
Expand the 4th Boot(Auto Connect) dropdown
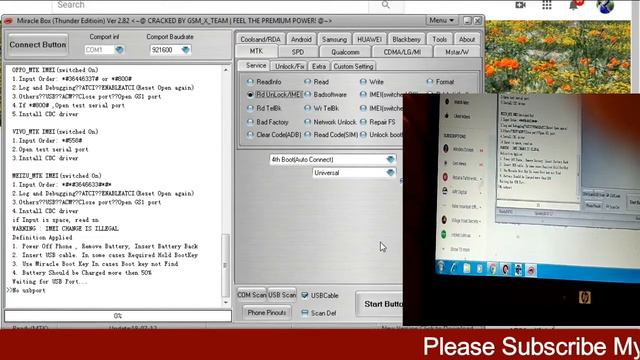391,160
